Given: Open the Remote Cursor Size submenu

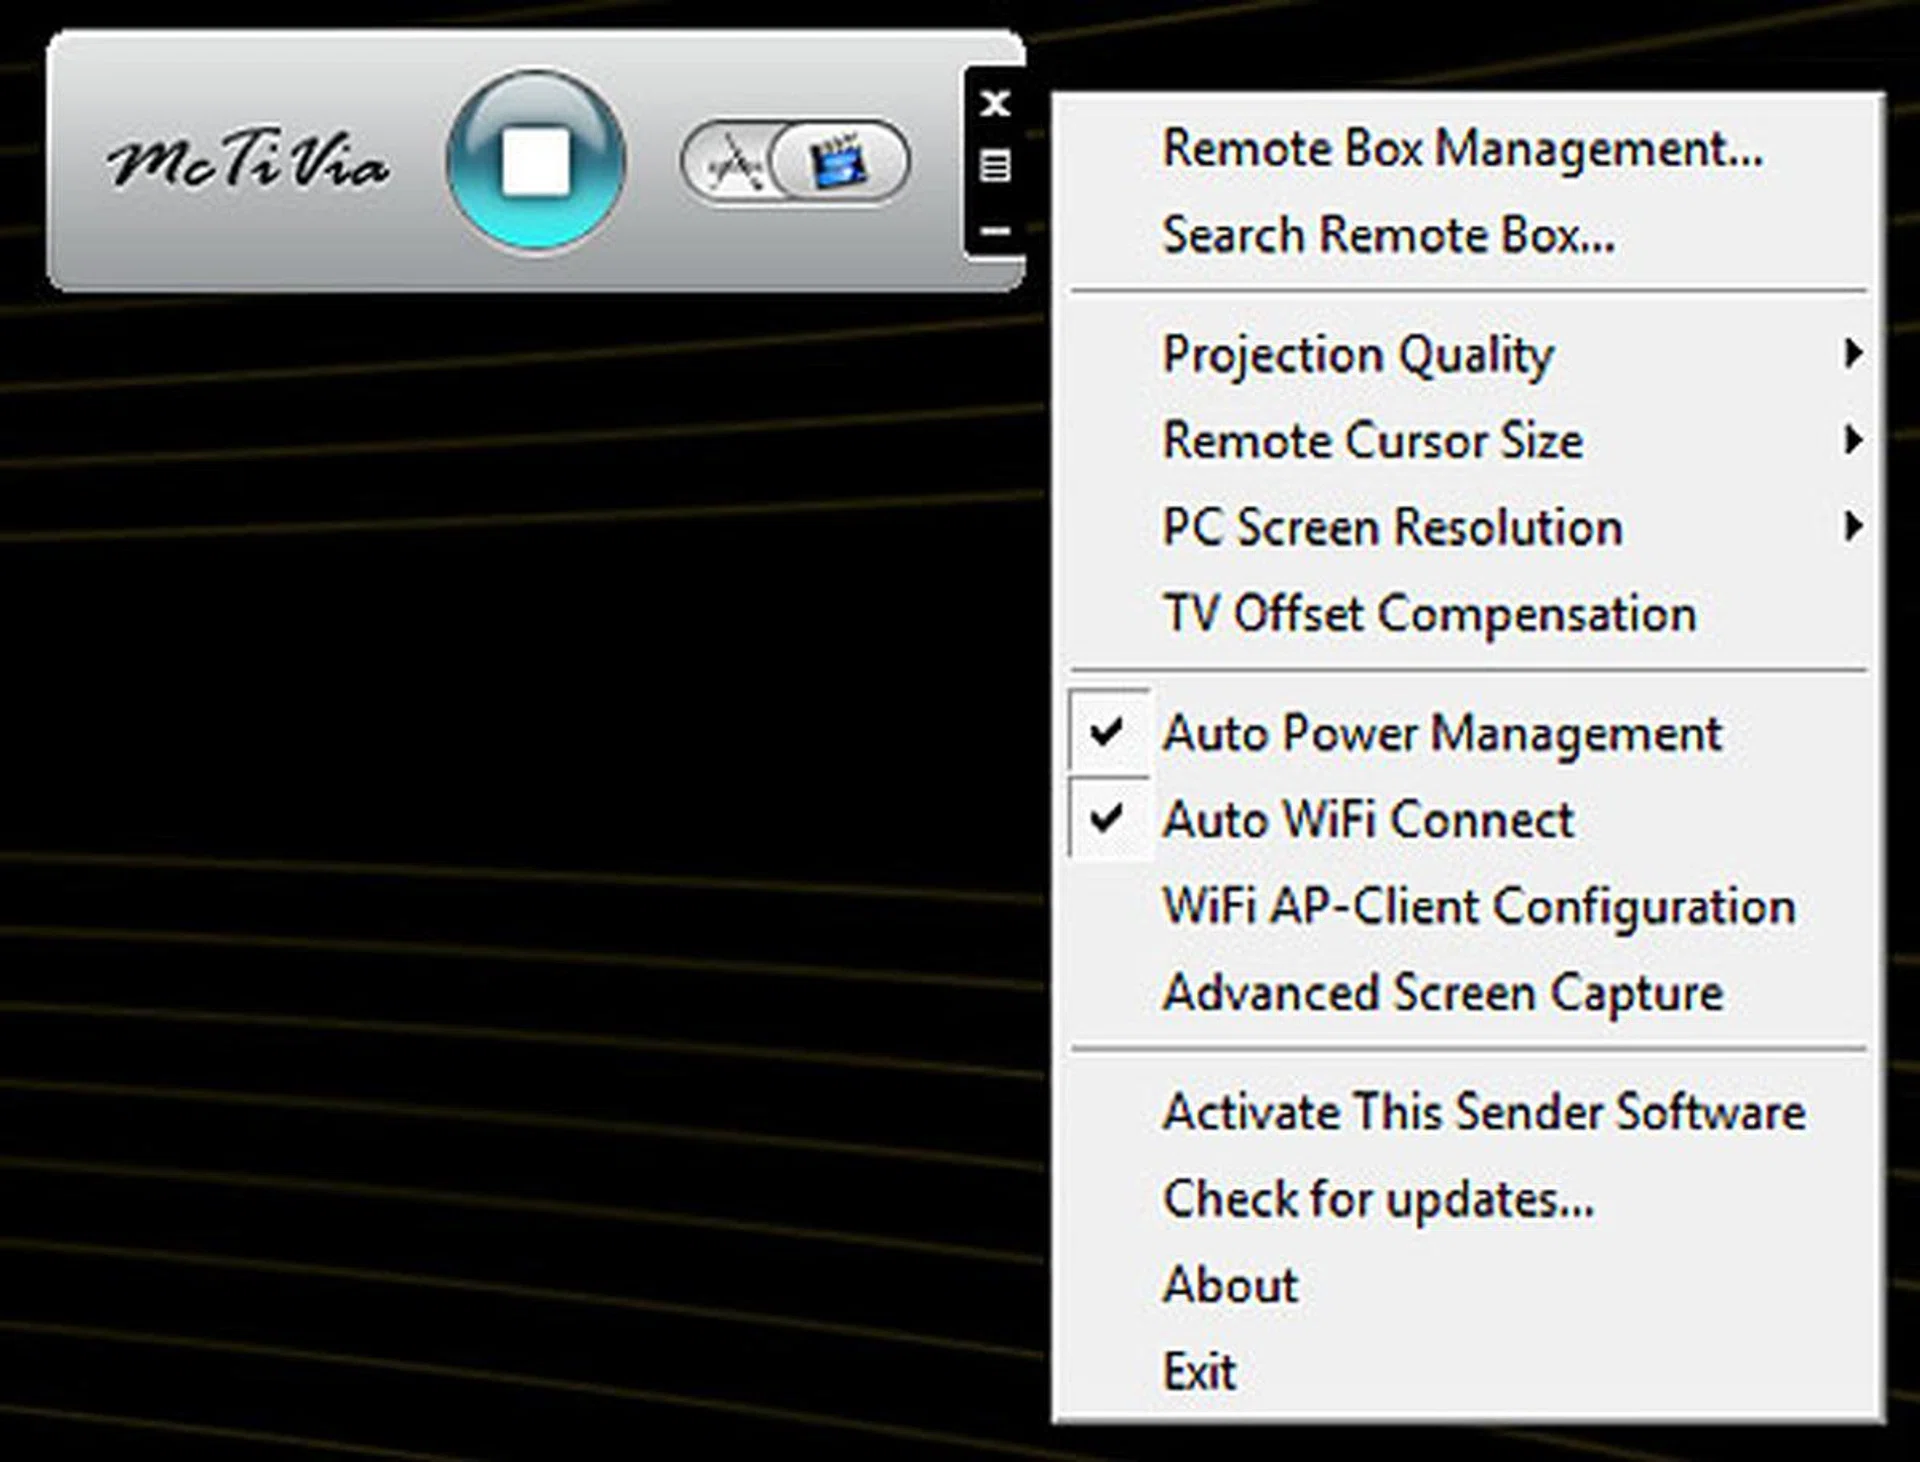Looking at the screenshot, I should [1372, 440].
